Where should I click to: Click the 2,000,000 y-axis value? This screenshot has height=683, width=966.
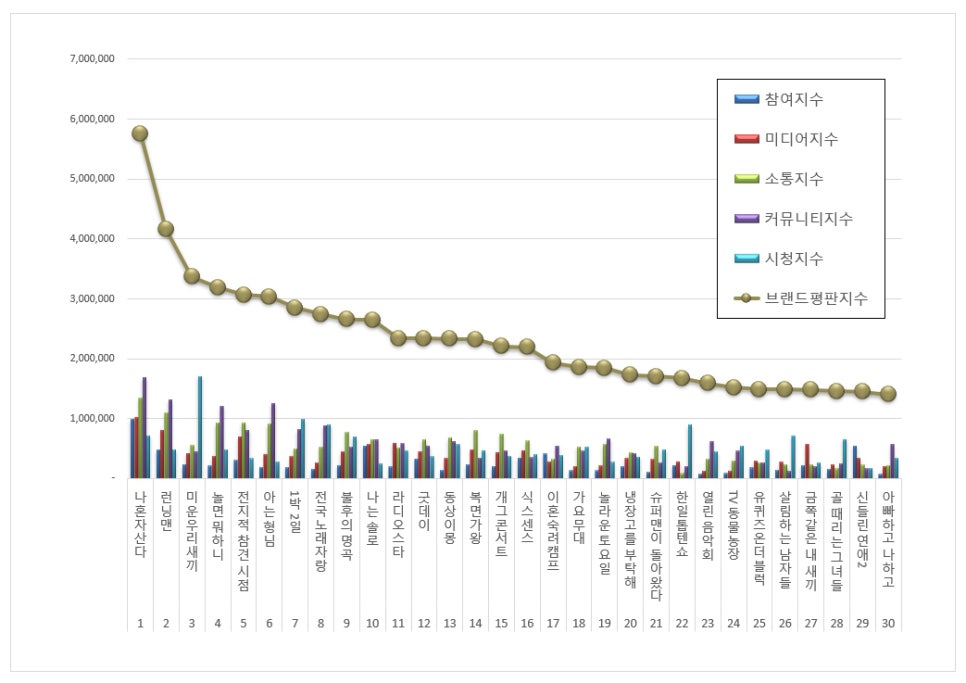[x=92, y=358]
